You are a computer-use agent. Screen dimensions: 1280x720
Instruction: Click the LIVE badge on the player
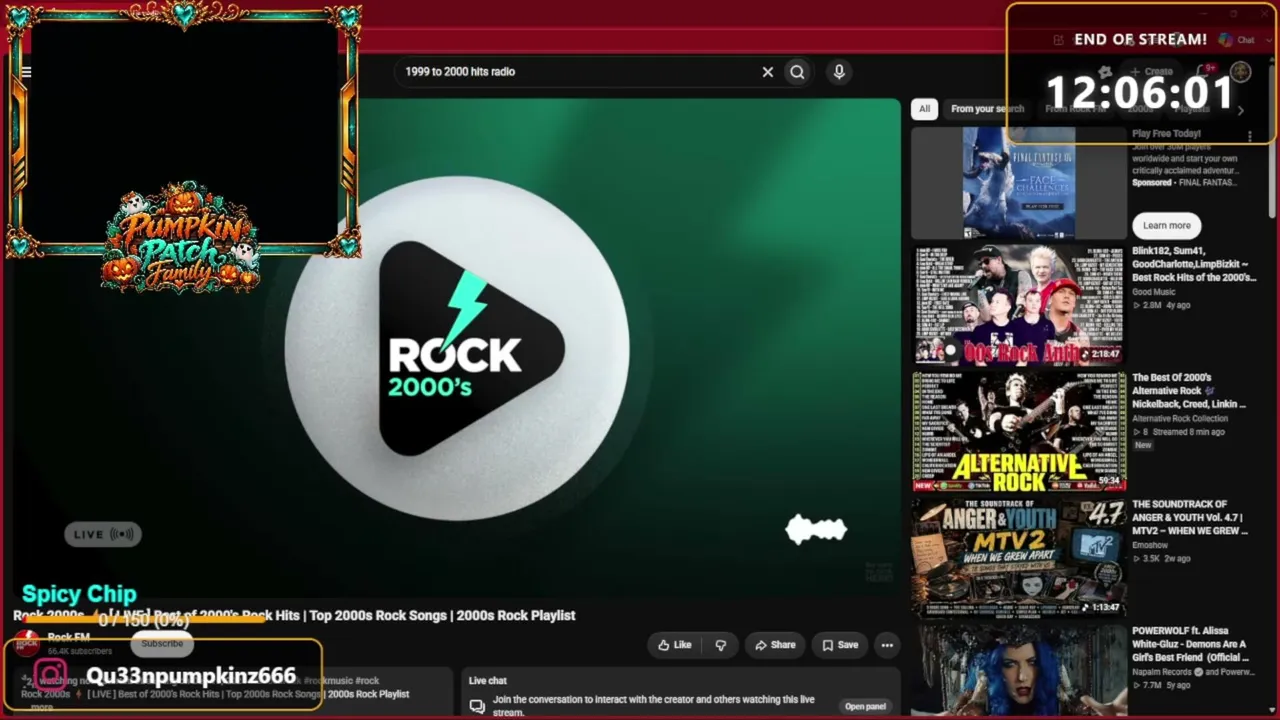102,534
